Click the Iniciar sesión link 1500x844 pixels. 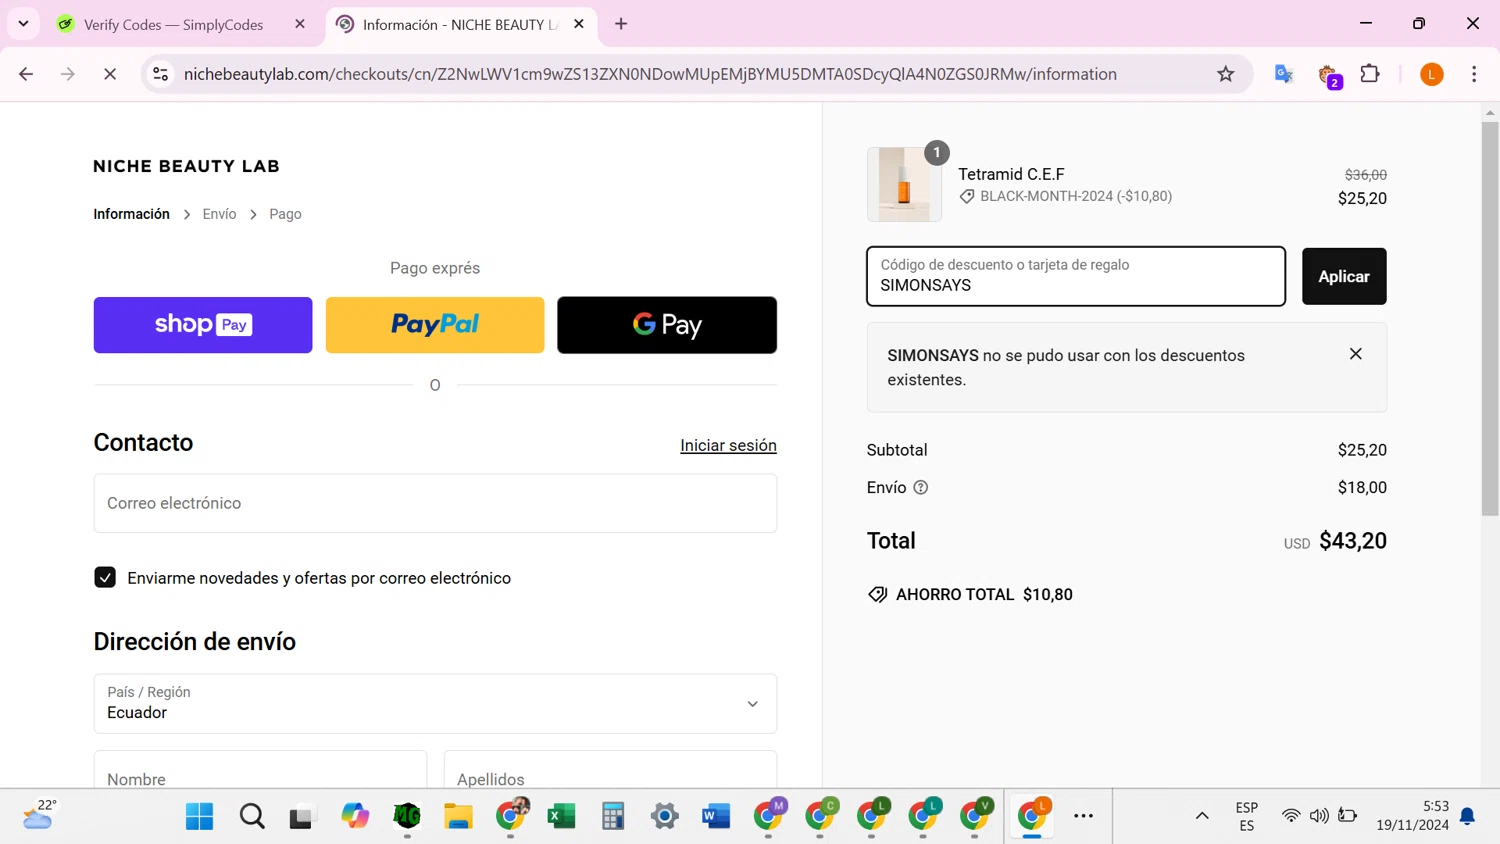click(728, 446)
